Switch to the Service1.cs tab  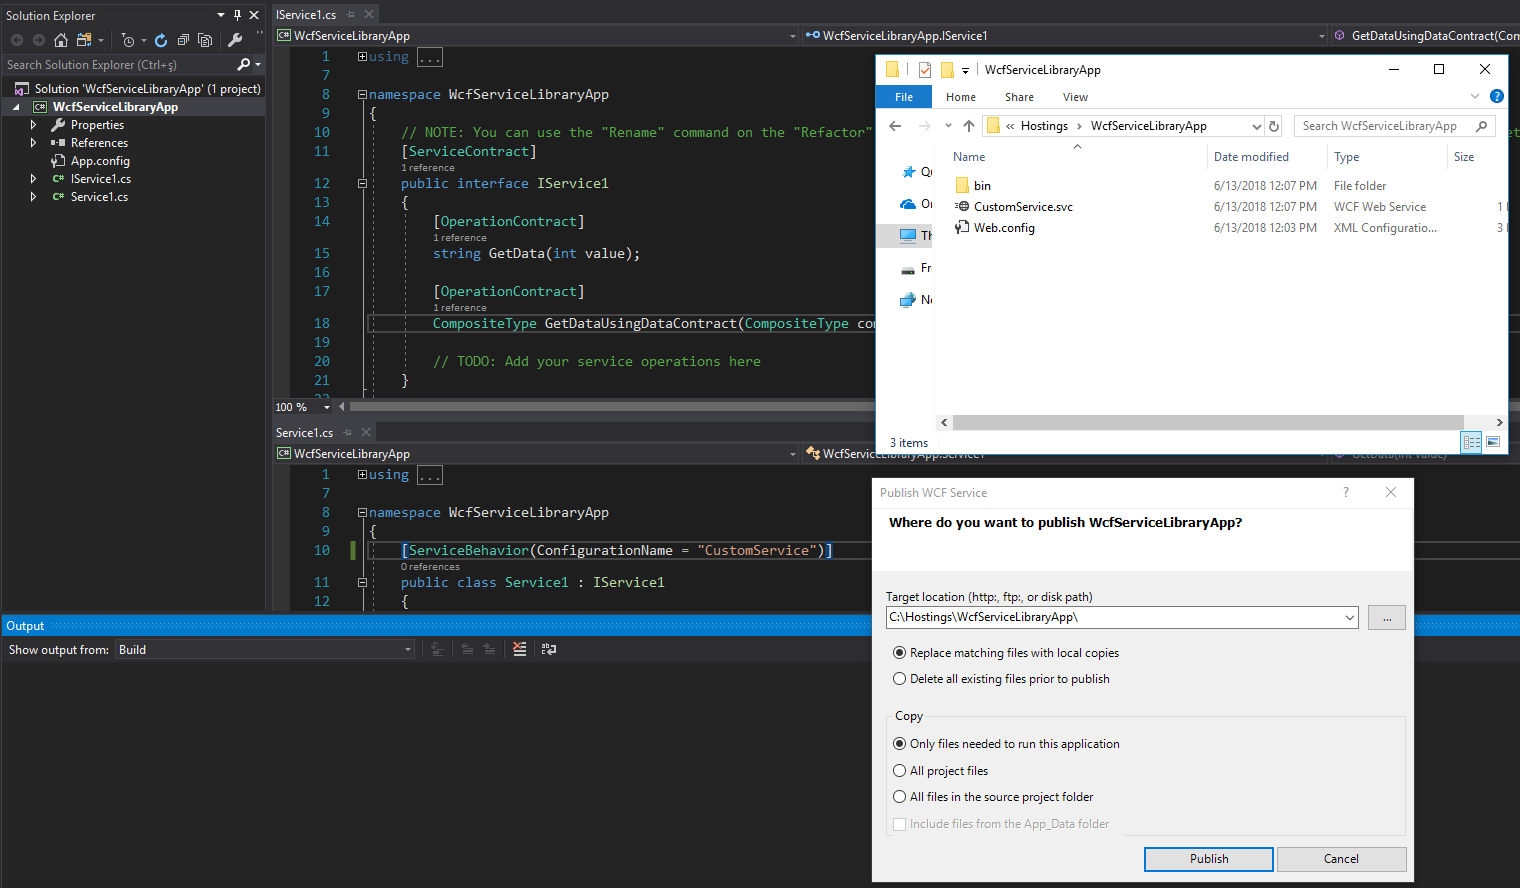pyautogui.click(x=304, y=432)
